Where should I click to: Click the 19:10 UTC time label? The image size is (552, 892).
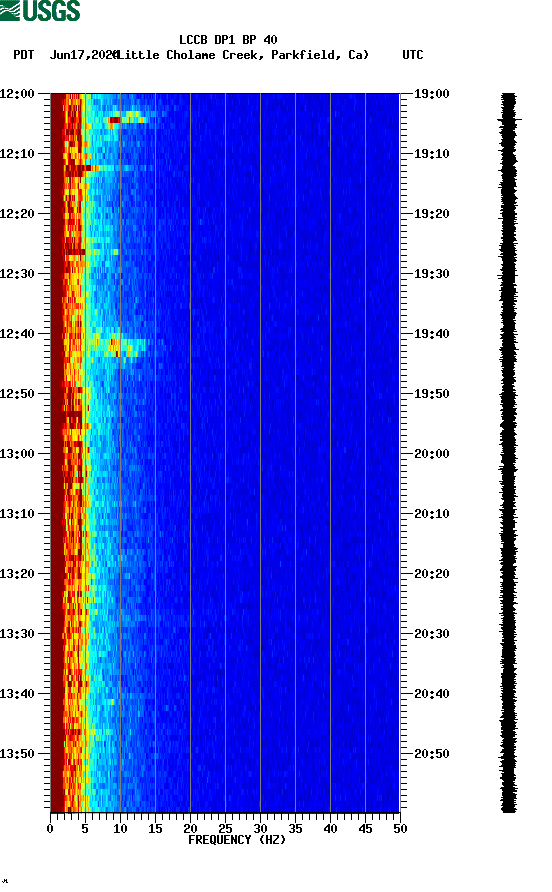pyautogui.click(x=431, y=154)
